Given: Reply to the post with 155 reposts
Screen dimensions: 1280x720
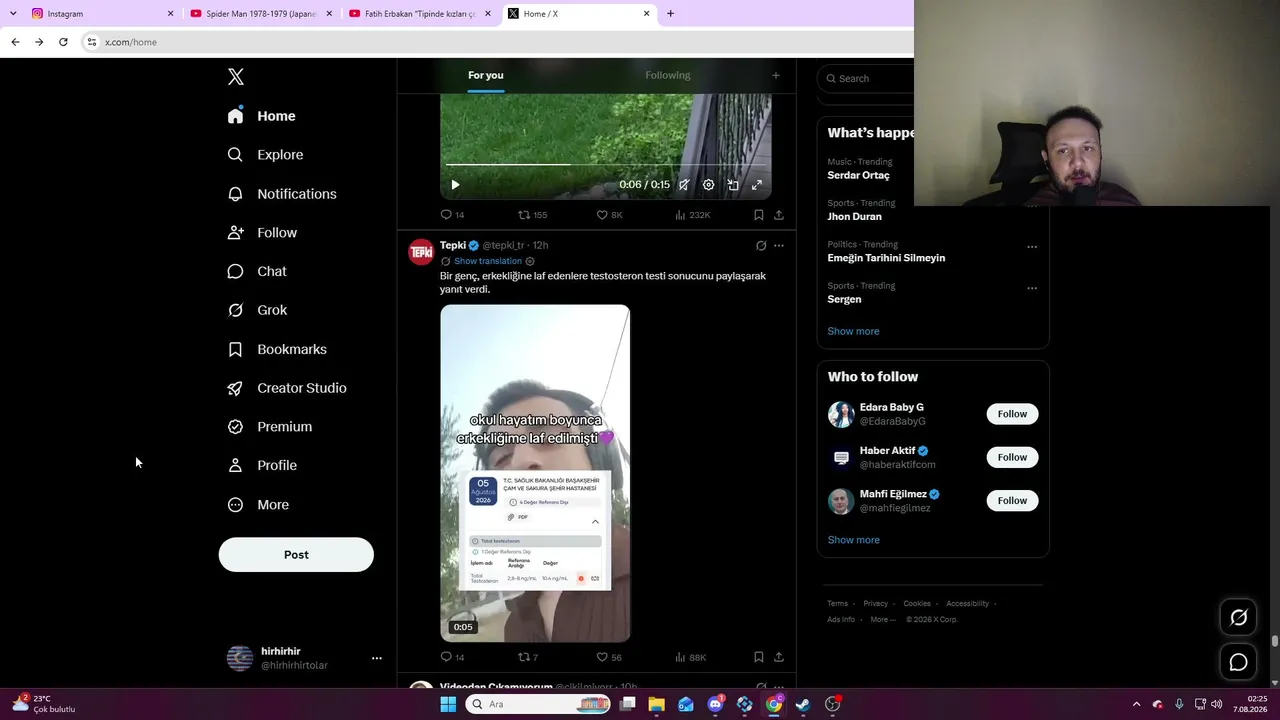Looking at the screenshot, I should (452, 215).
